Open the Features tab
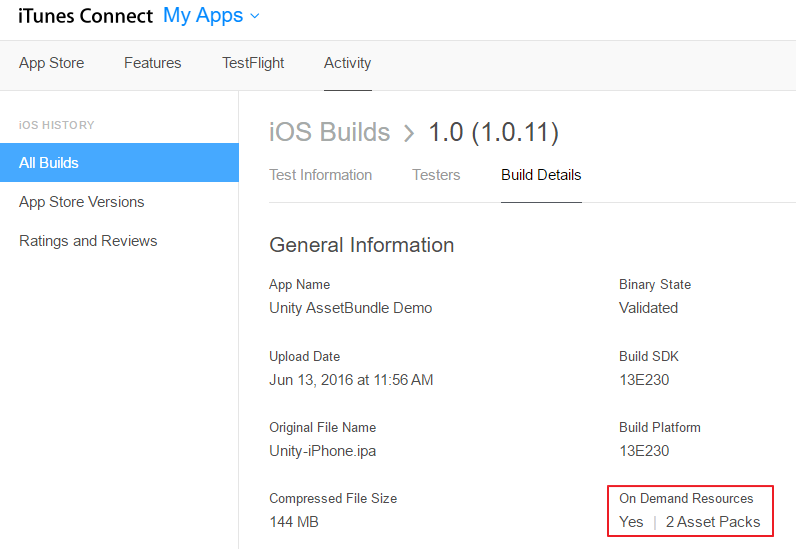Viewport: 796px width, 549px height. pyautogui.click(x=152, y=63)
